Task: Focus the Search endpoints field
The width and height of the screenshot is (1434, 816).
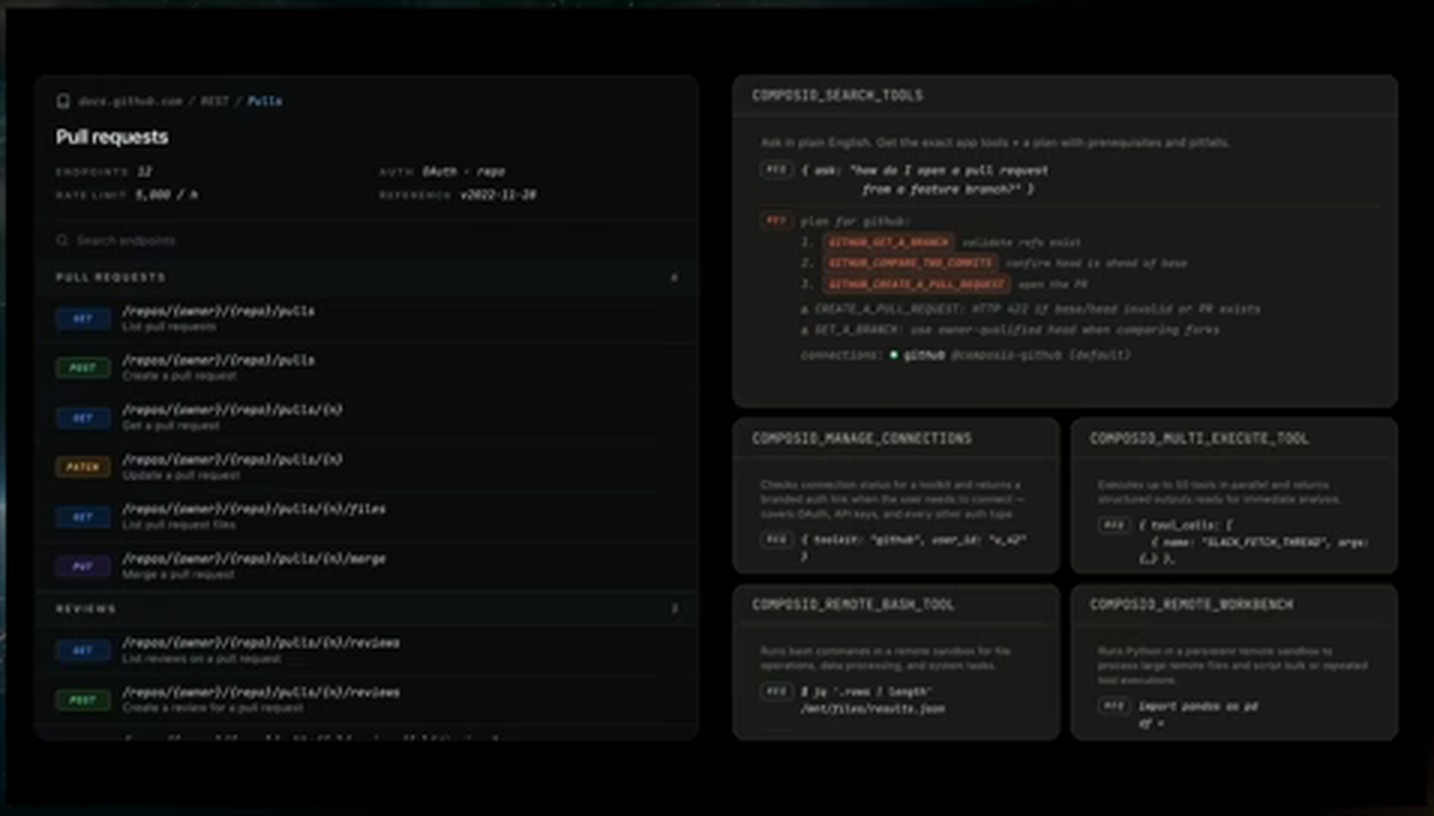Action: click(x=366, y=240)
